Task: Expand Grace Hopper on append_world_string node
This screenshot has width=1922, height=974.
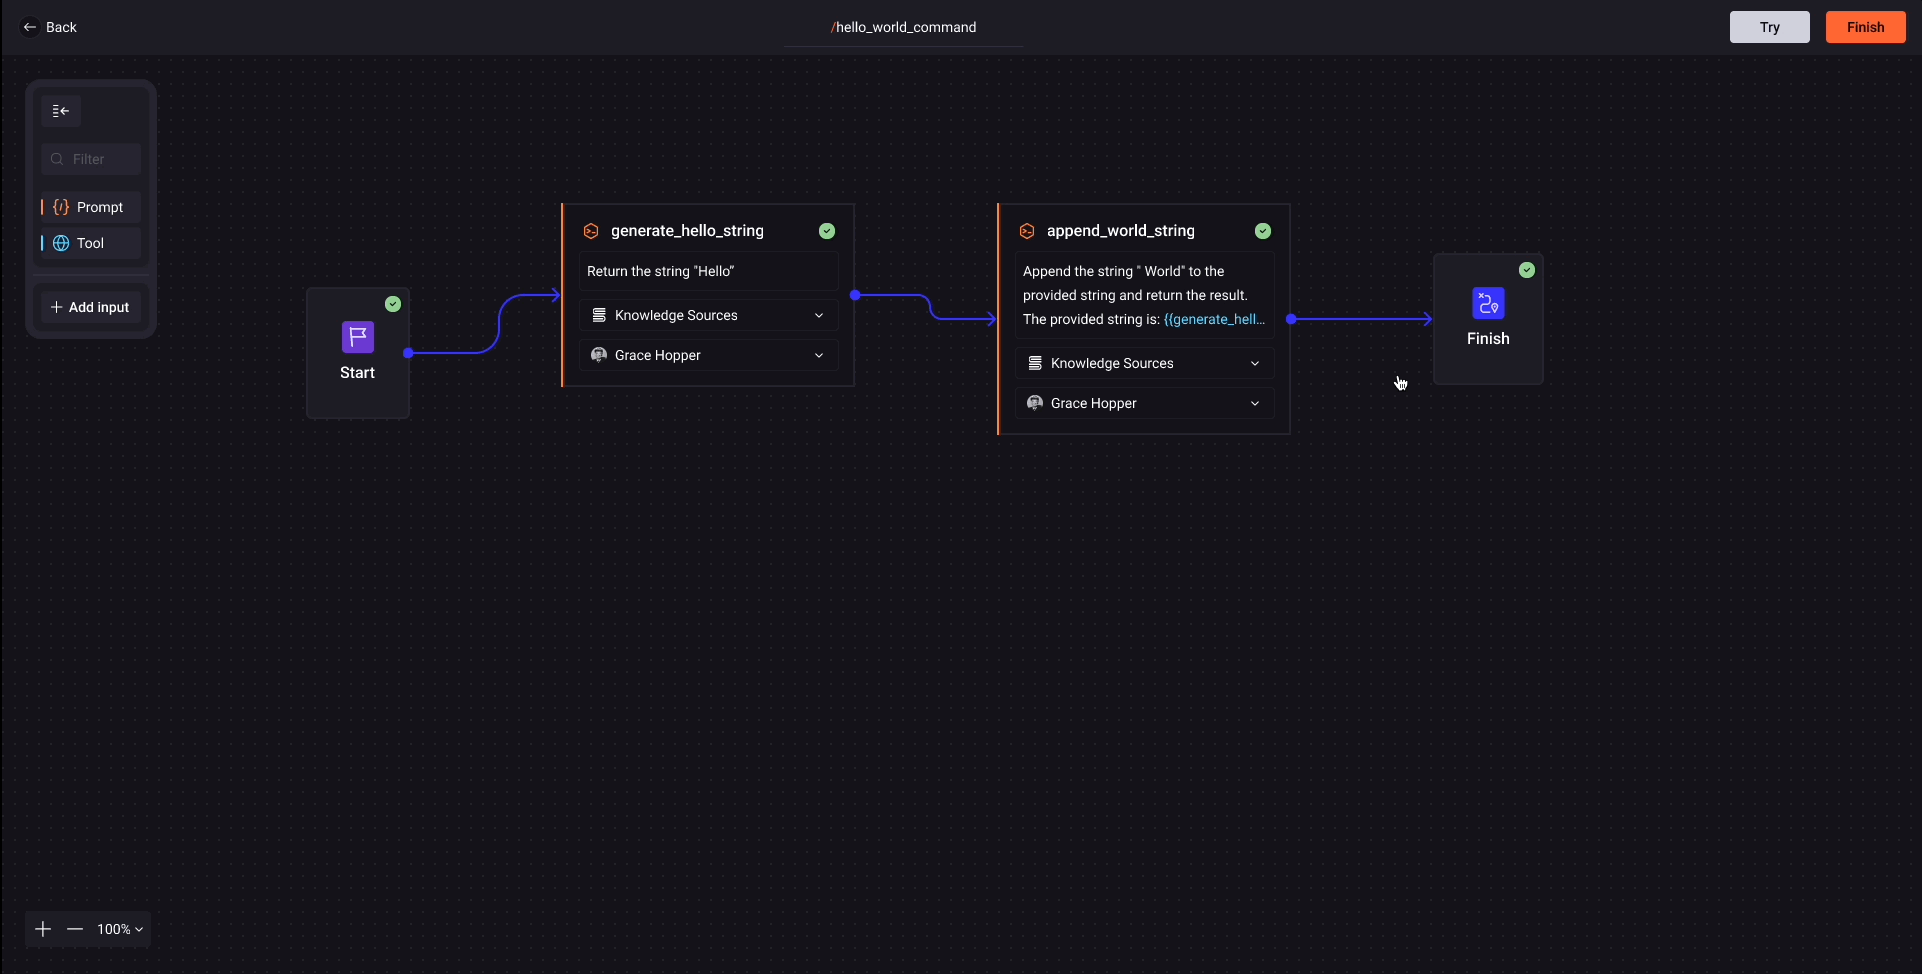Action: coord(1255,403)
